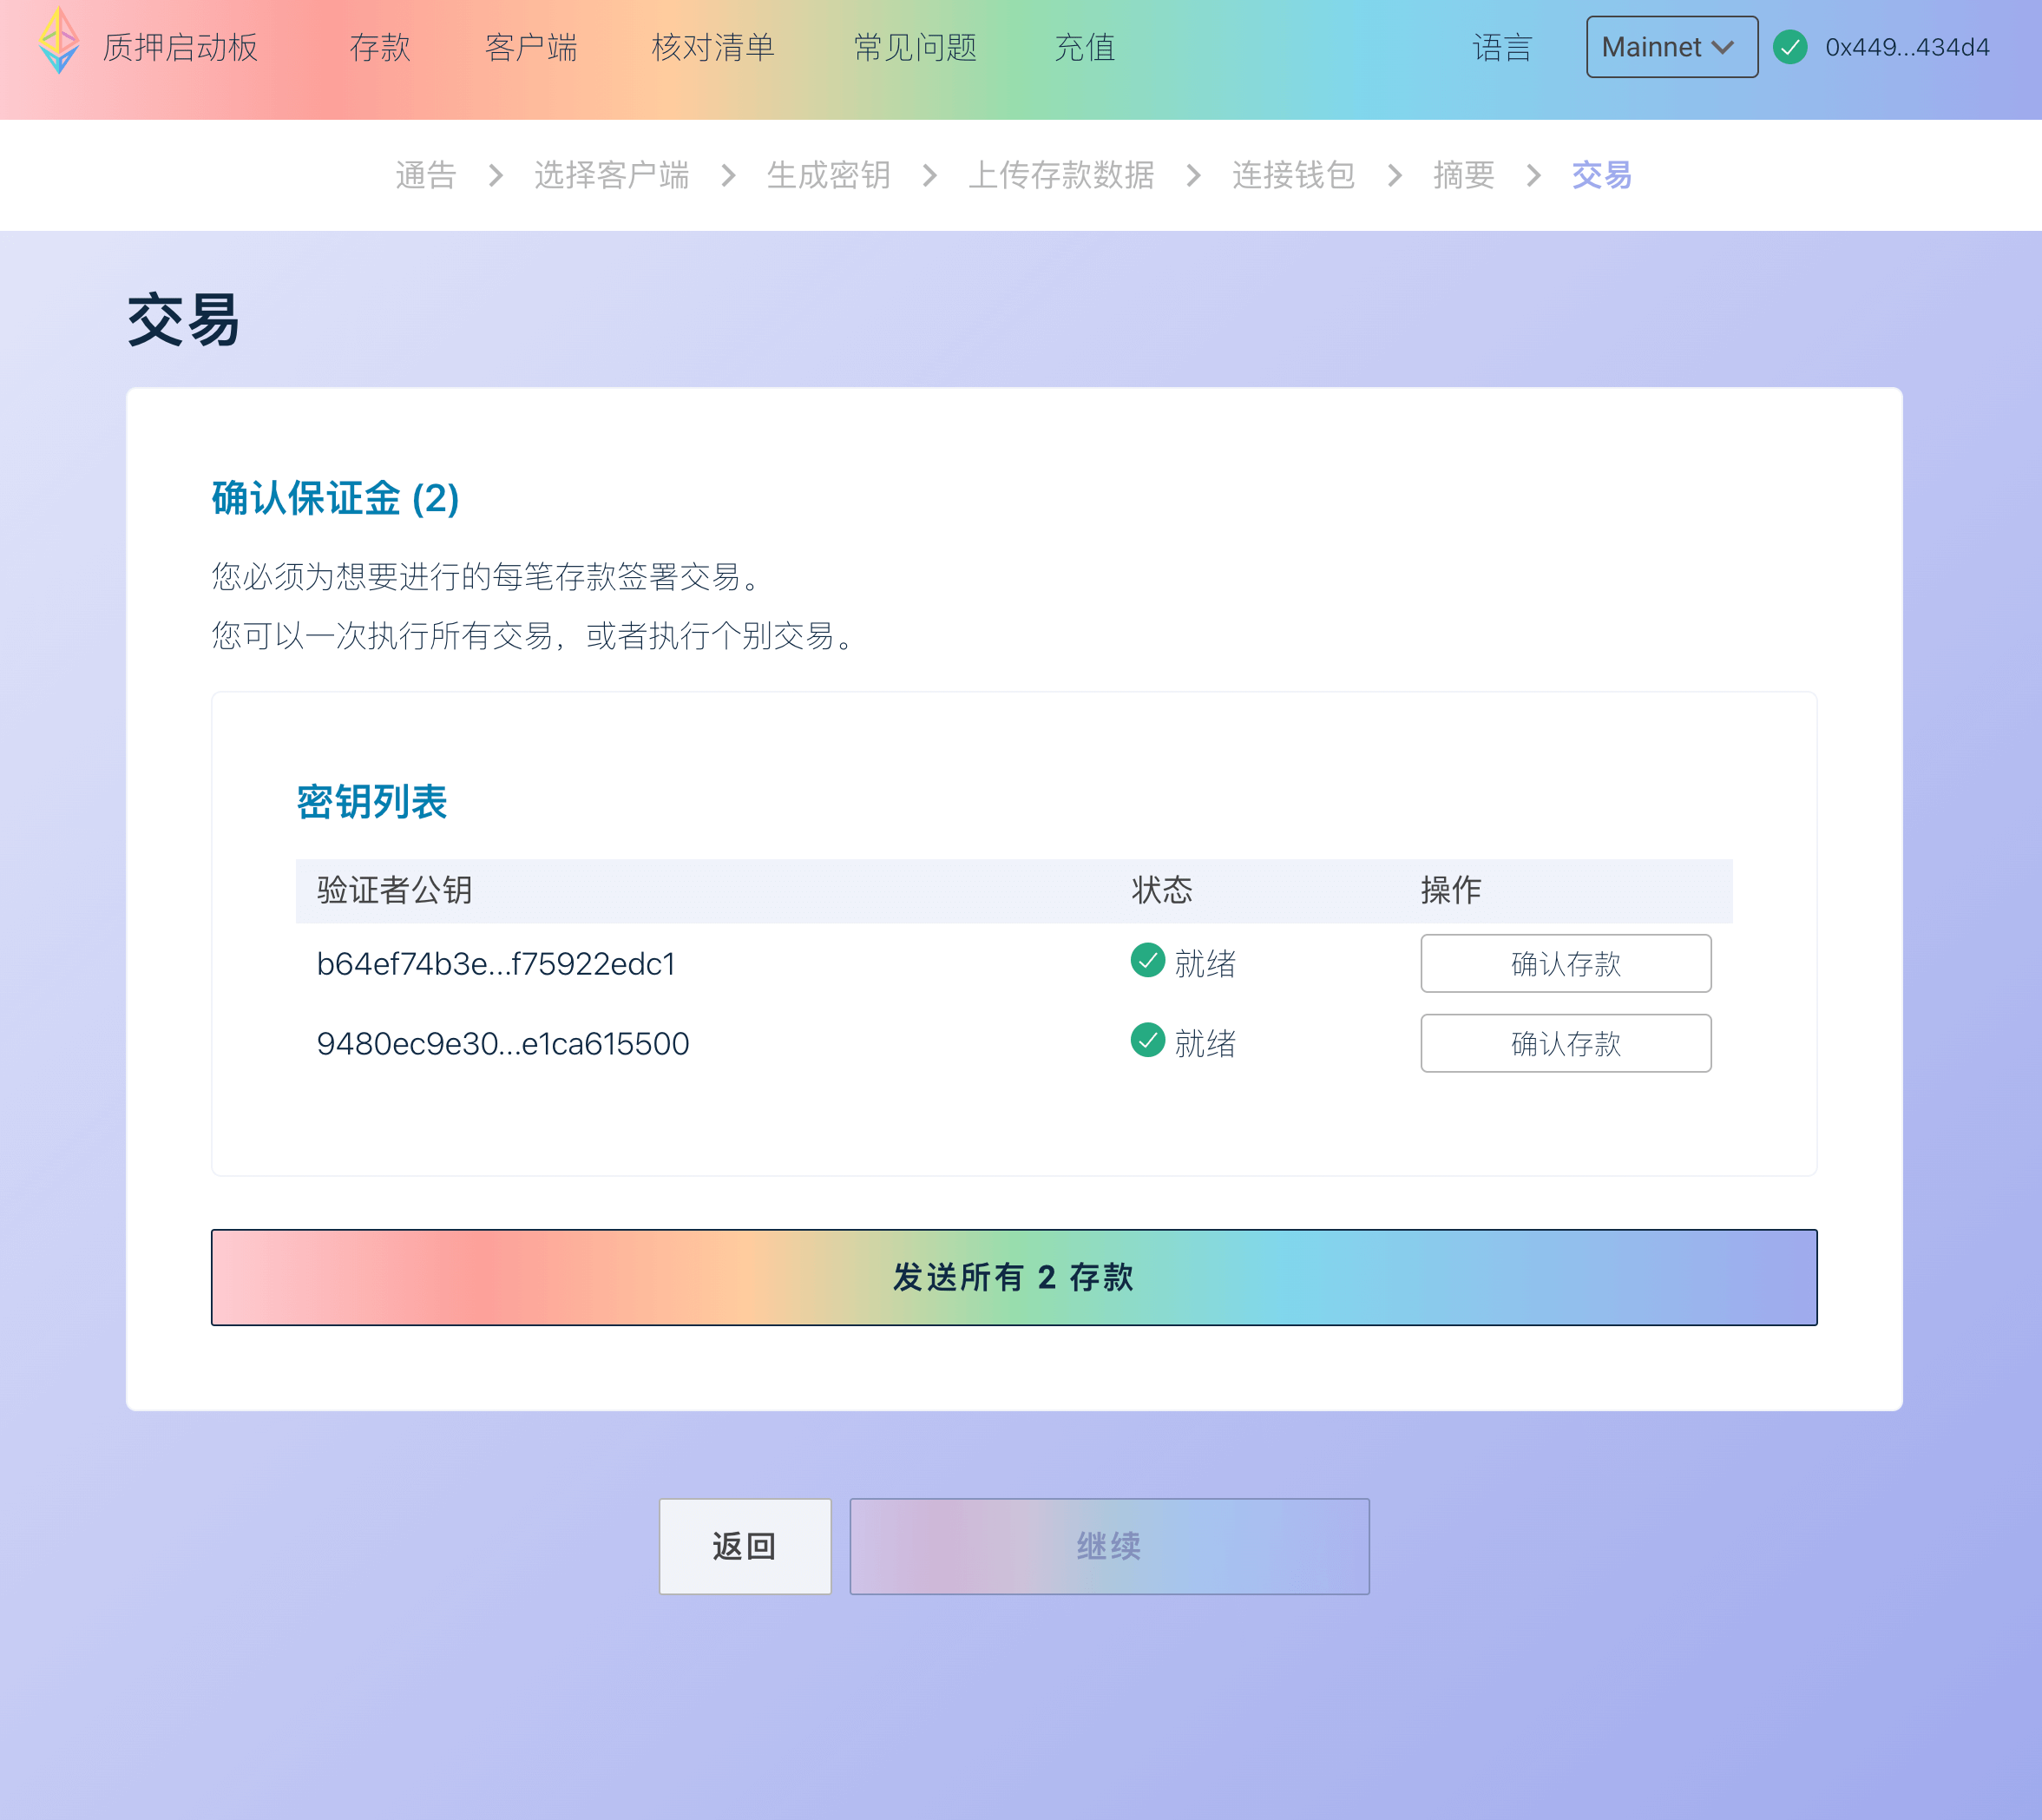Screen dimensions: 2042x1820
Task: Click the 继续 continue button
Action: click(x=1110, y=1546)
